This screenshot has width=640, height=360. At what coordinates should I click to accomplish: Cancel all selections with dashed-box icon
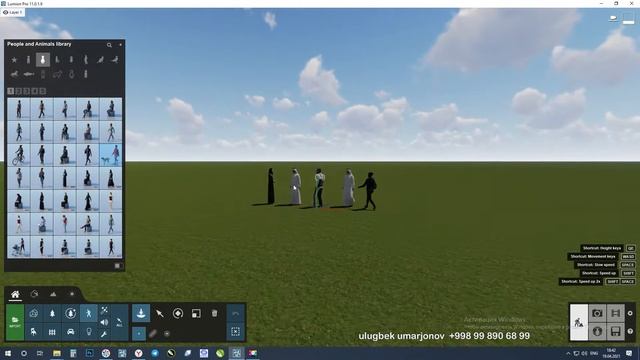point(236,331)
